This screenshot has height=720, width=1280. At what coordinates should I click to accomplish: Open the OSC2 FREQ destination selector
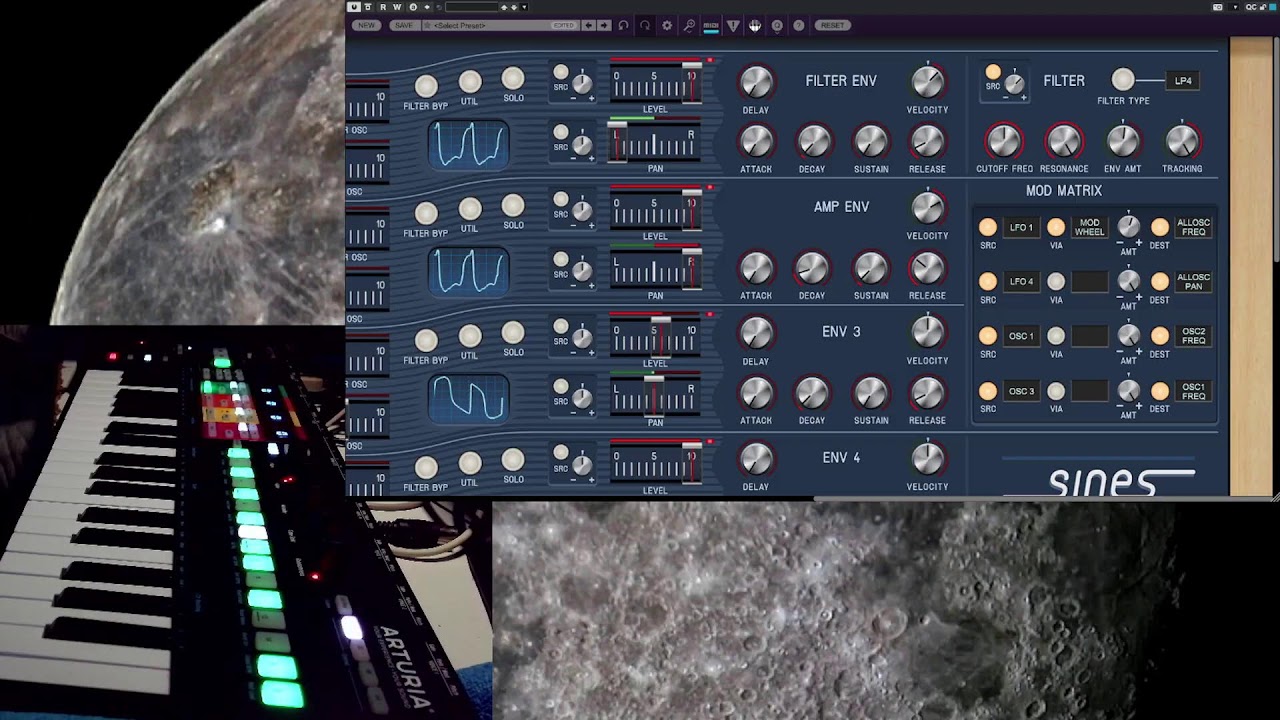(x=1194, y=336)
